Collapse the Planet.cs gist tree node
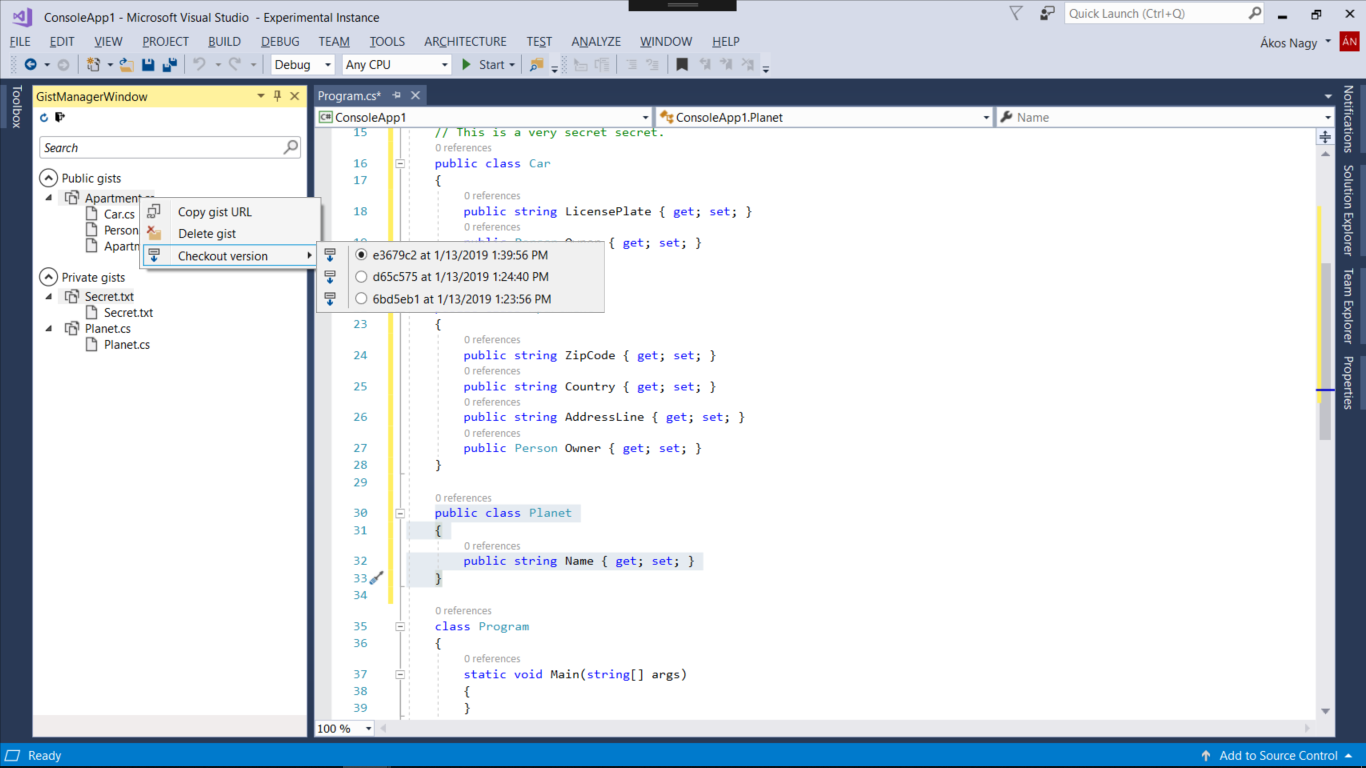This screenshot has width=1366, height=768. point(49,329)
